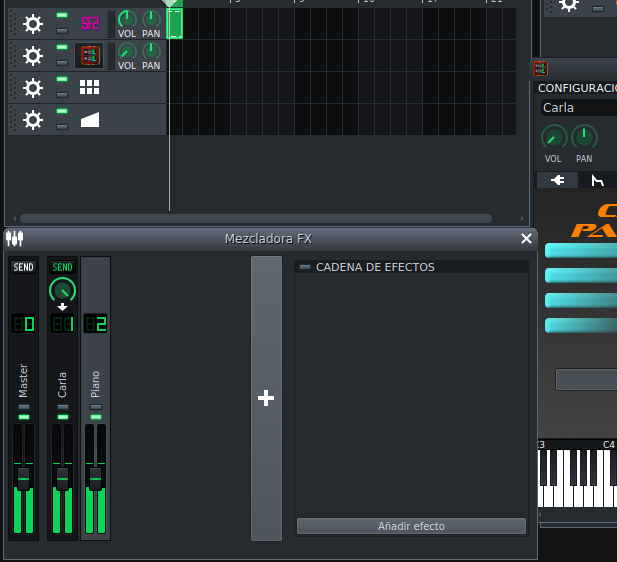The image size is (617, 562).
Task: Click the SF2 track's VOL knob
Action: point(127,19)
